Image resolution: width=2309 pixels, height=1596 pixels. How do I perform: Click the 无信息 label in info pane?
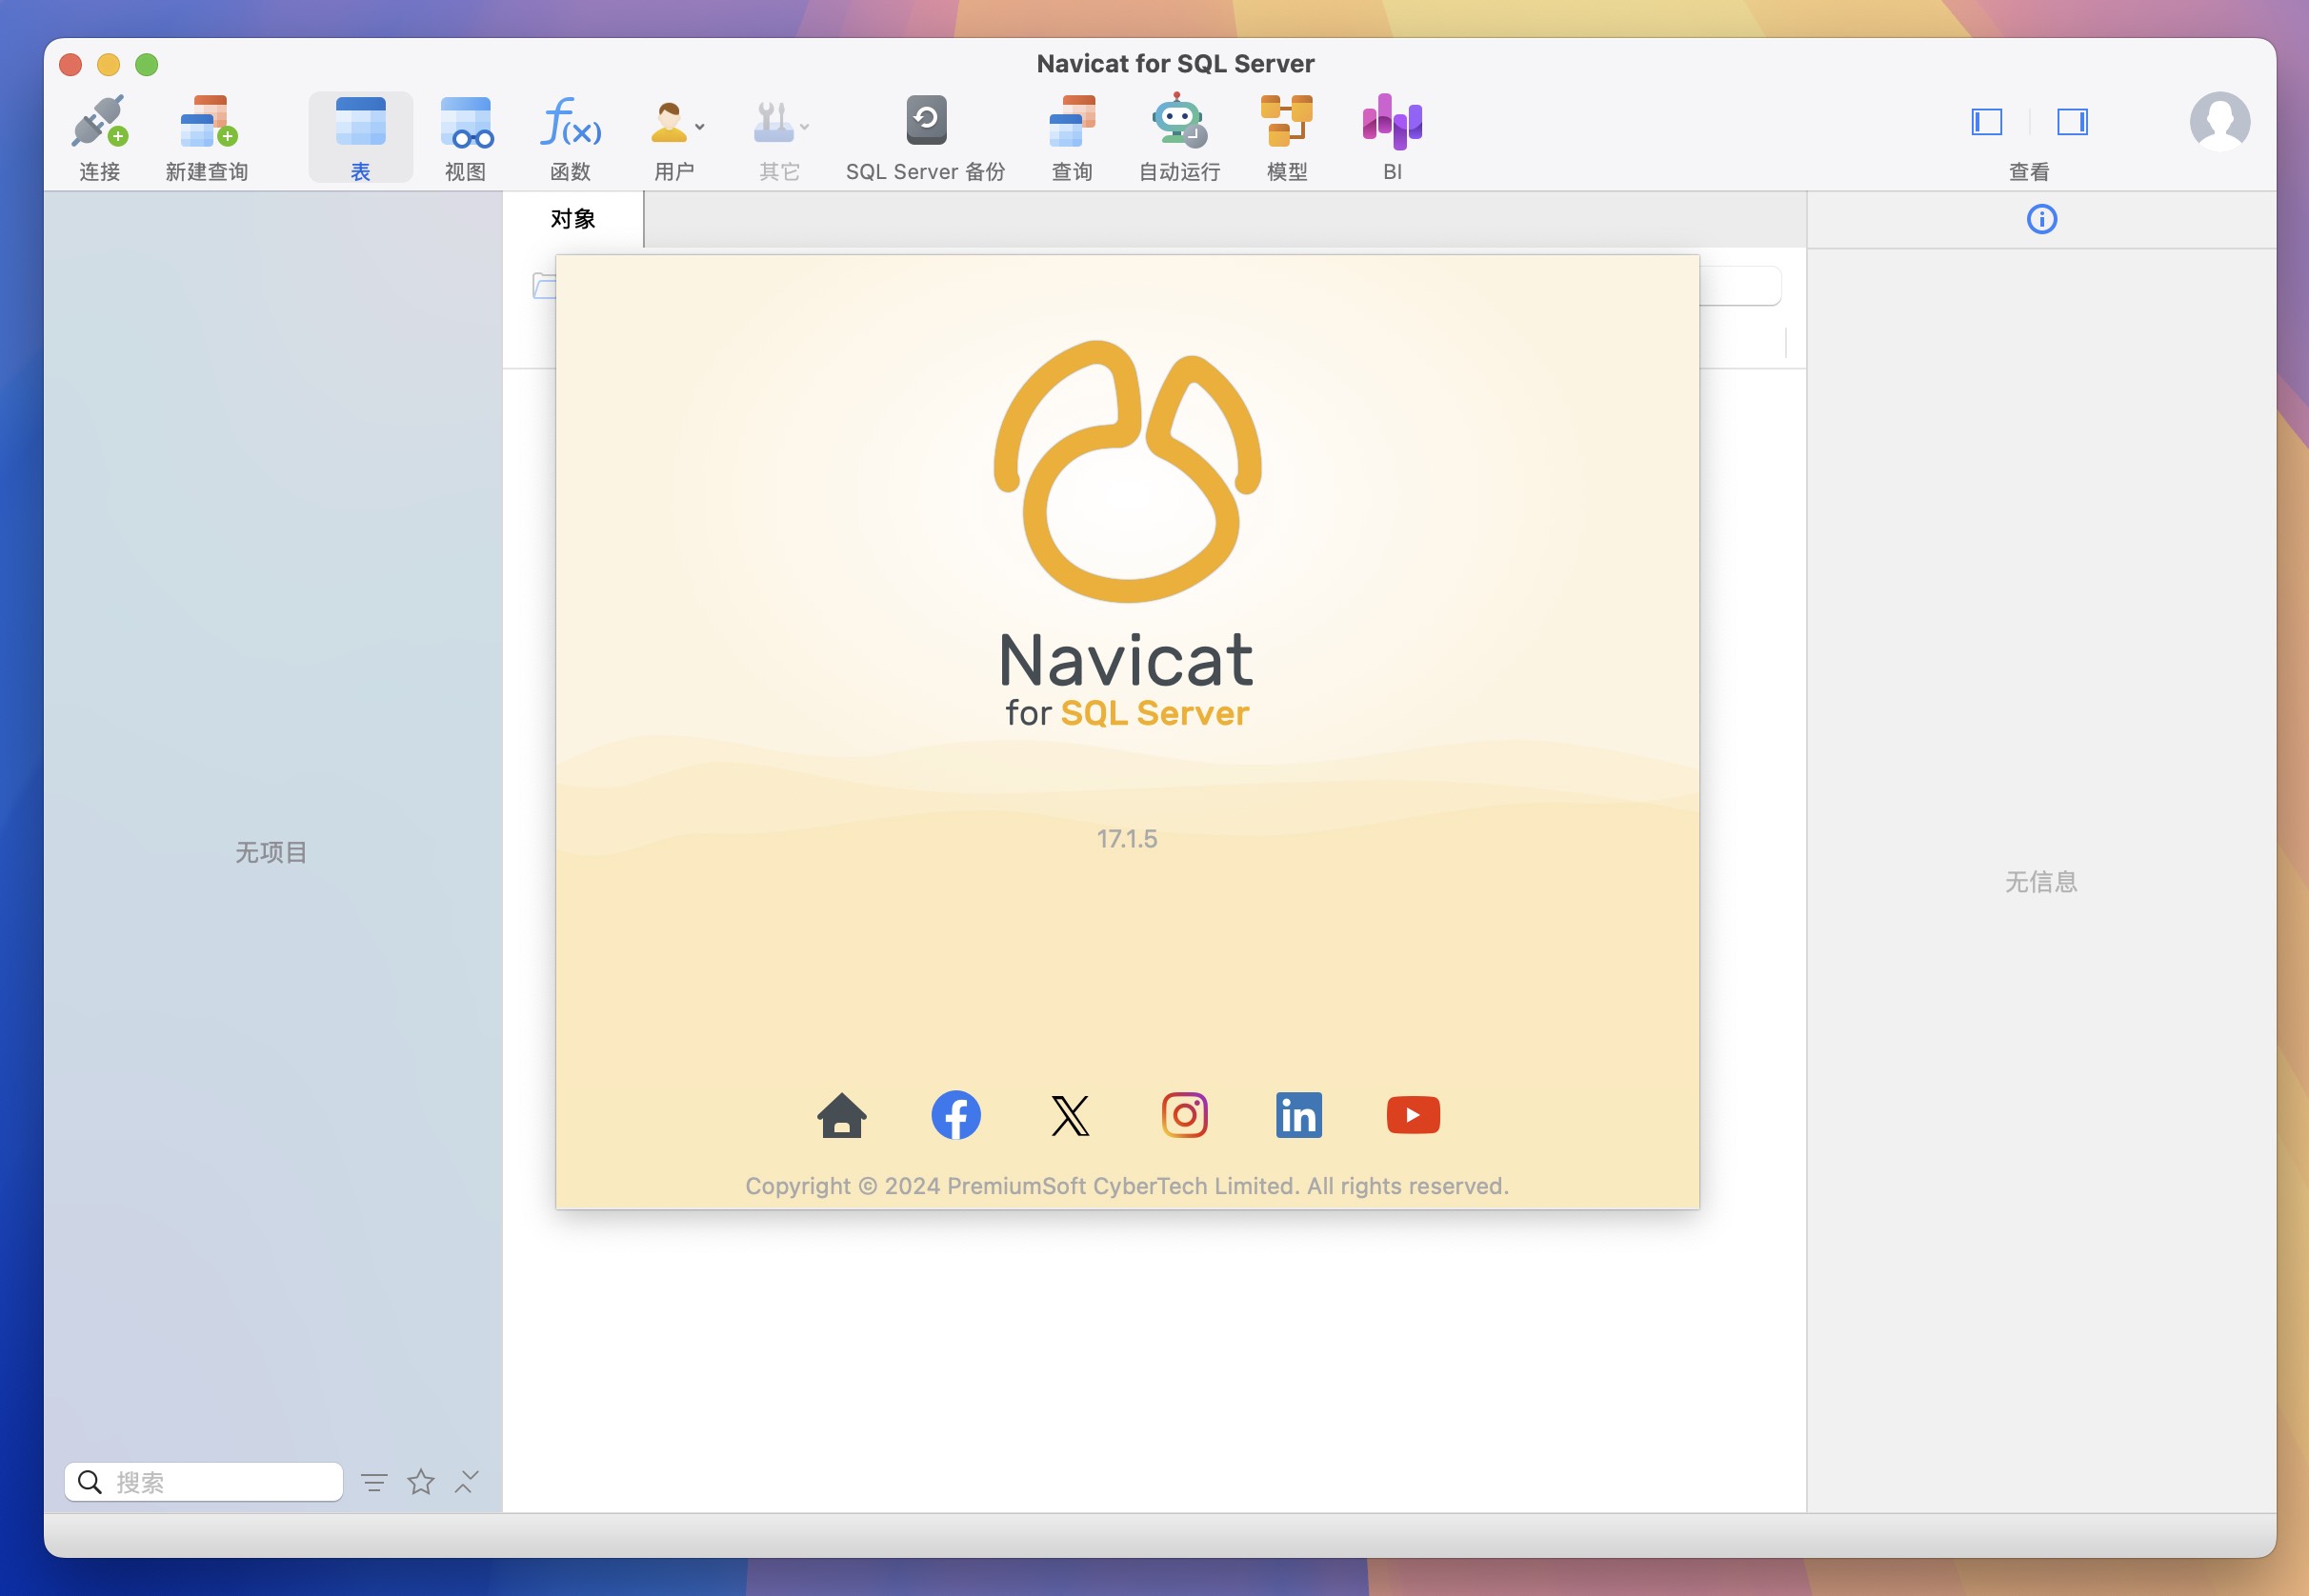tap(2041, 882)
